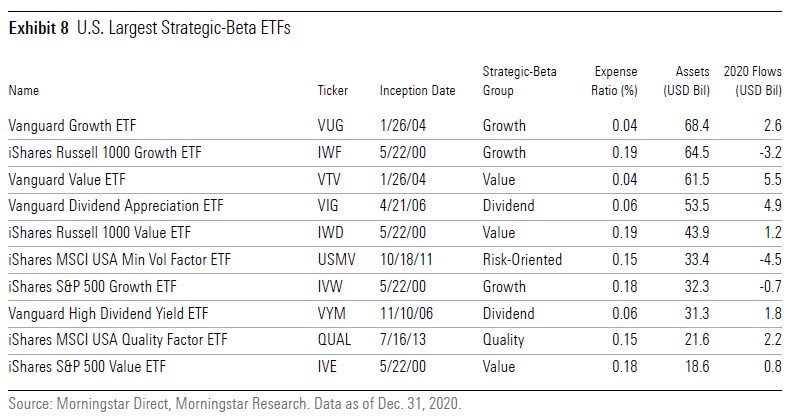Click the Strategic-Beta Group column header
Screen dimensions: 799x418
(520, 81)
